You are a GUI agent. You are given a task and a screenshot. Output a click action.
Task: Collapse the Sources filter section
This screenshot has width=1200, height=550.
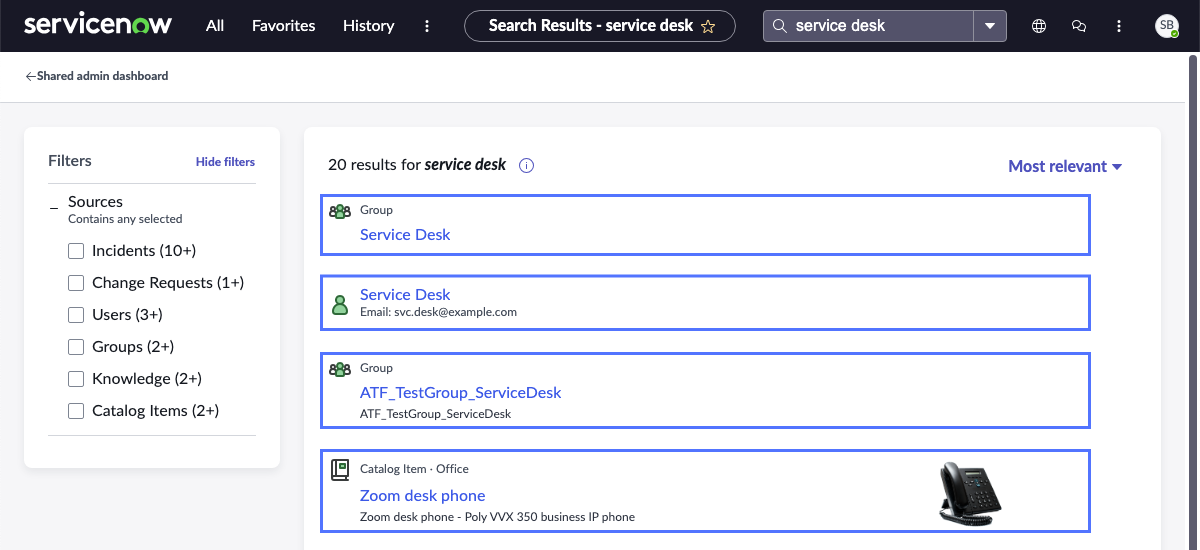[x=54, y=206]
